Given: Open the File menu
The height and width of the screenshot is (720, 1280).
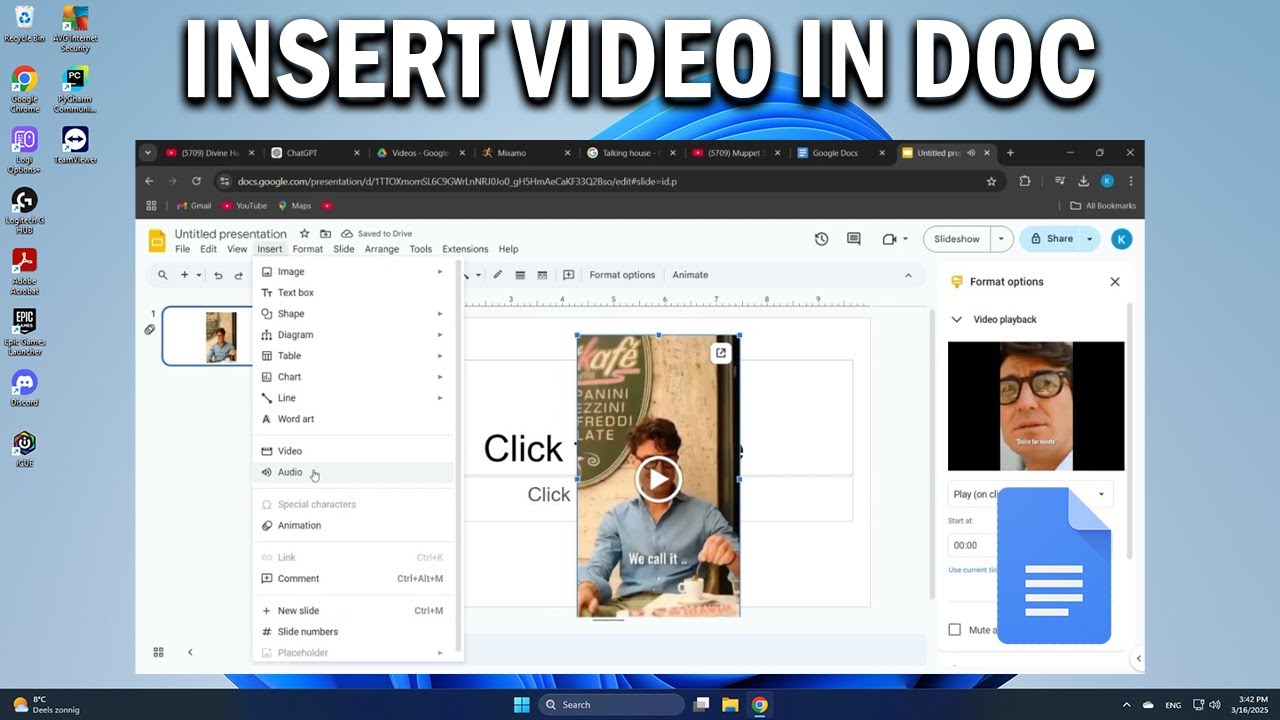Looking at the screenshot, I should (x=182, y=249).
